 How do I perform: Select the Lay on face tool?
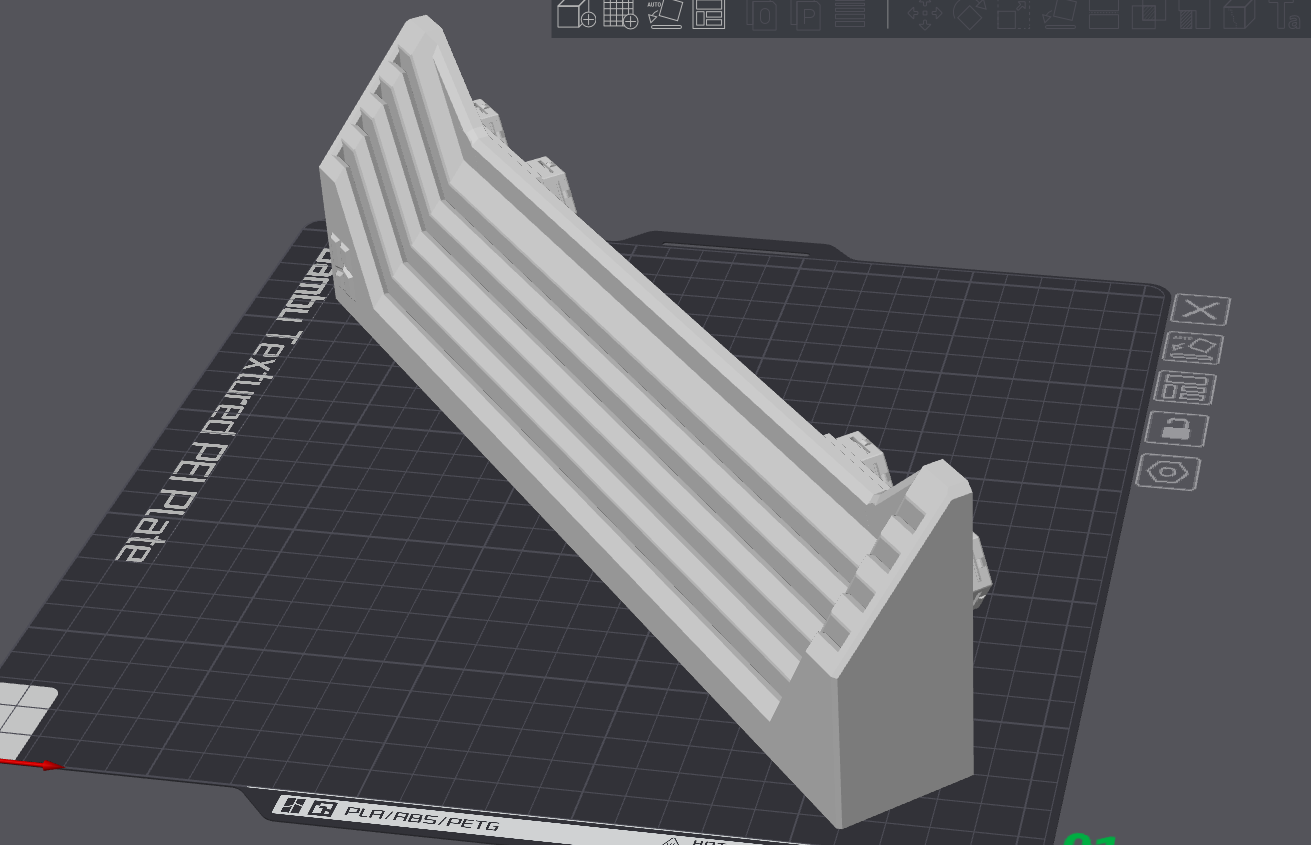1058,14
